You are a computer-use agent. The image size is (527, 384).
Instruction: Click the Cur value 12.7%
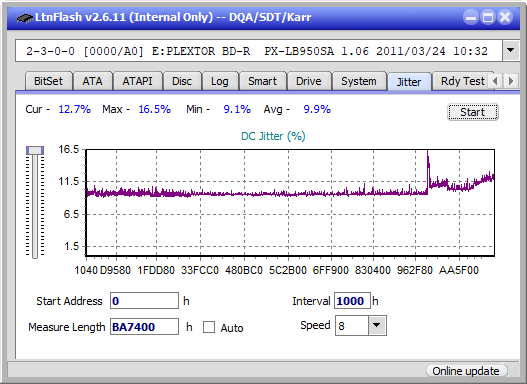pos(75,109)
